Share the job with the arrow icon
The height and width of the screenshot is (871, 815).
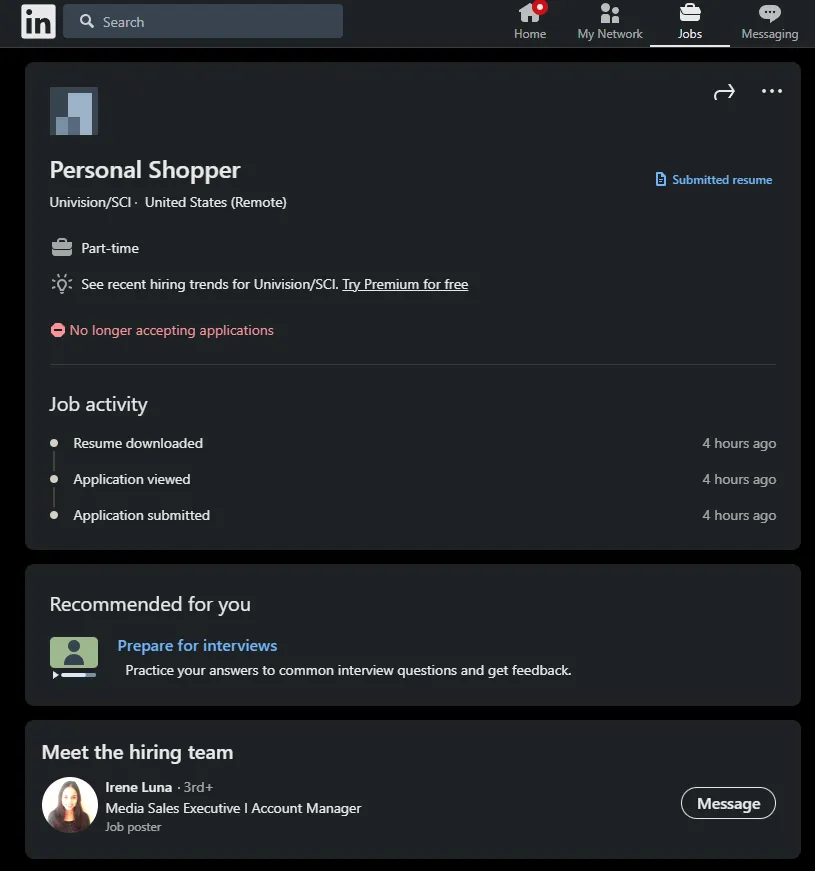(724, 92)
